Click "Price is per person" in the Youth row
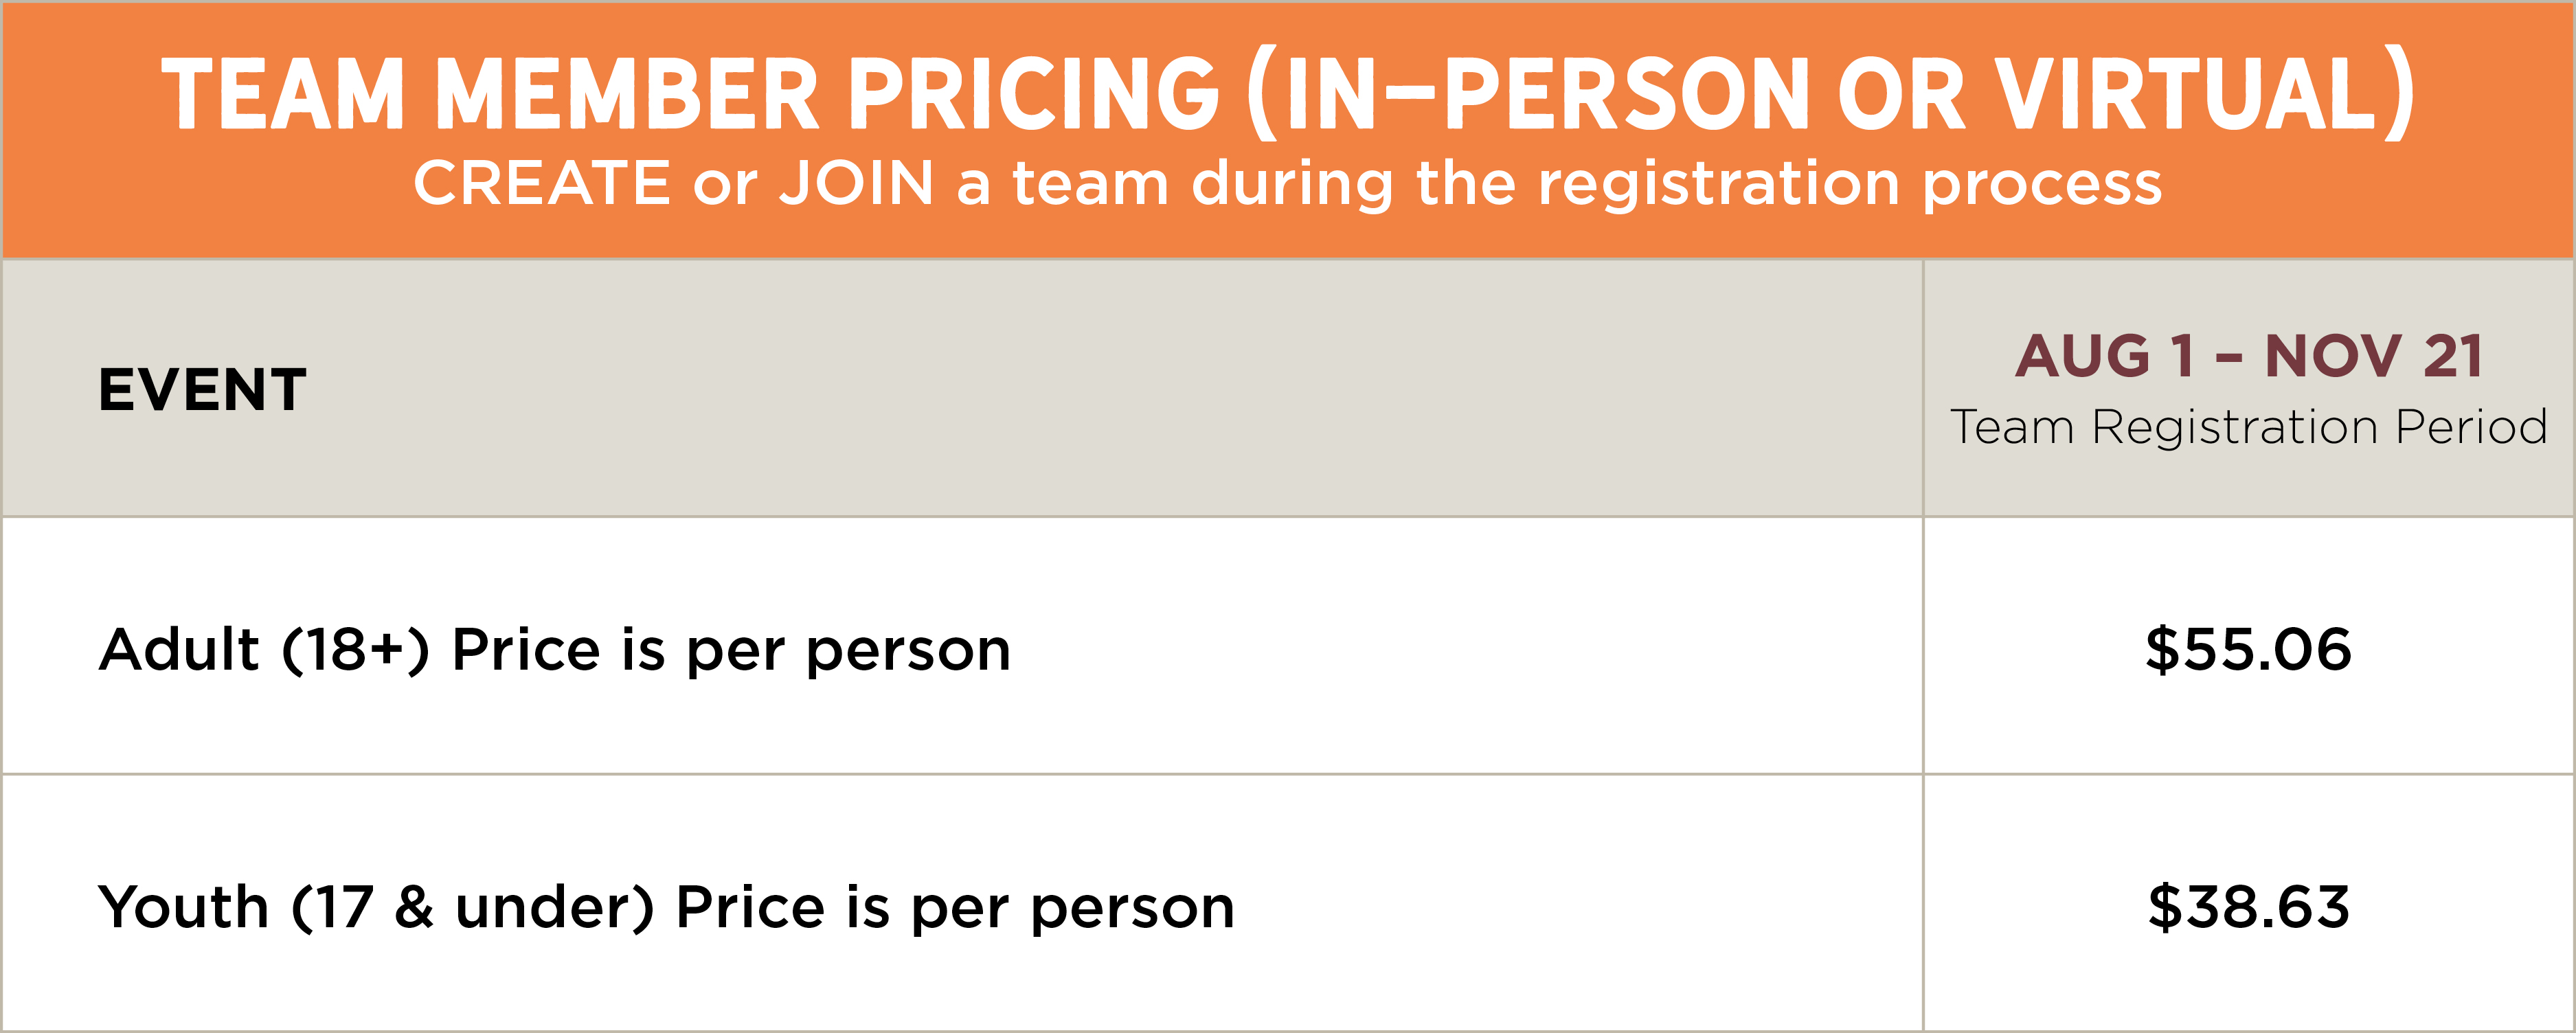Viewport: 2576px width, 1033px height. 955,907
